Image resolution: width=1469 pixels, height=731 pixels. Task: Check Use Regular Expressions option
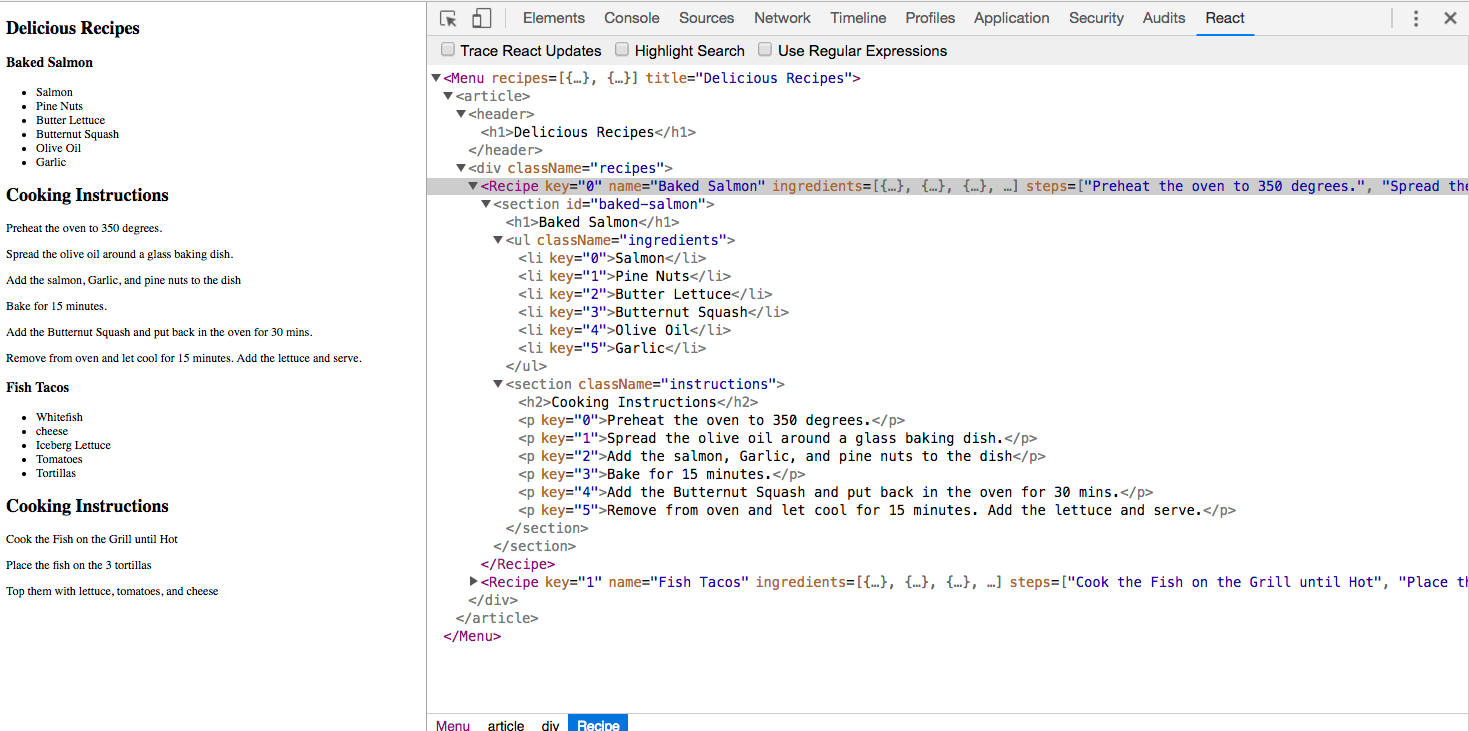coord(765,50)
